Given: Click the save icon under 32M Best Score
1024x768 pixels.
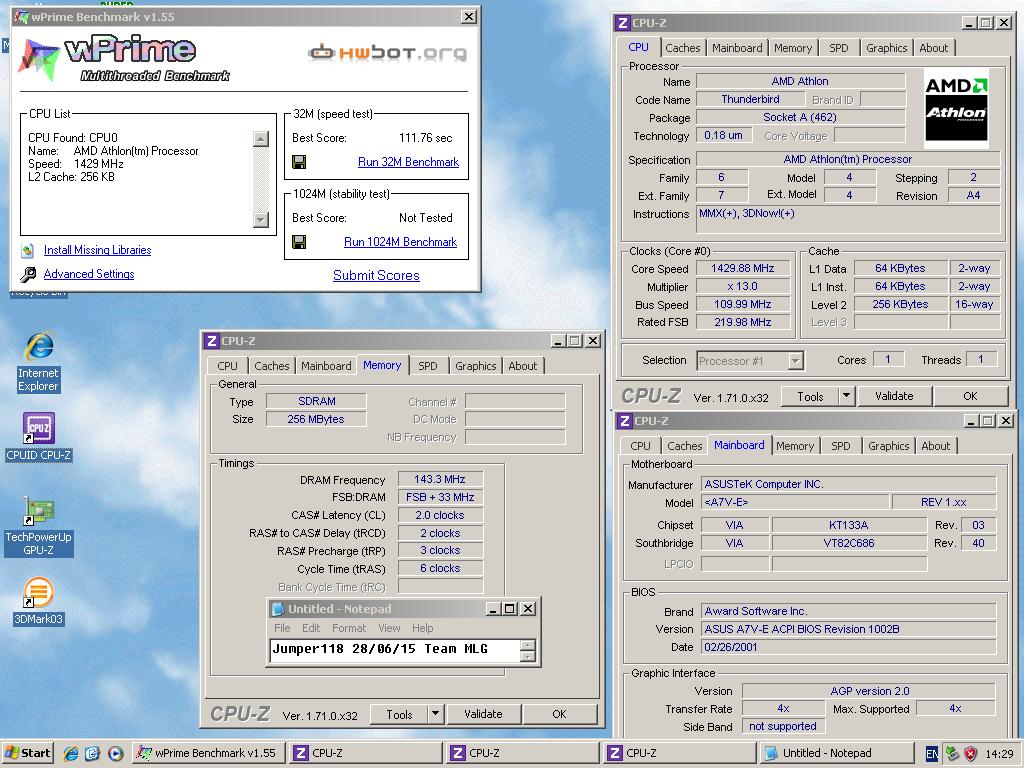Looking at the screenshot, I should click(299, 162).
